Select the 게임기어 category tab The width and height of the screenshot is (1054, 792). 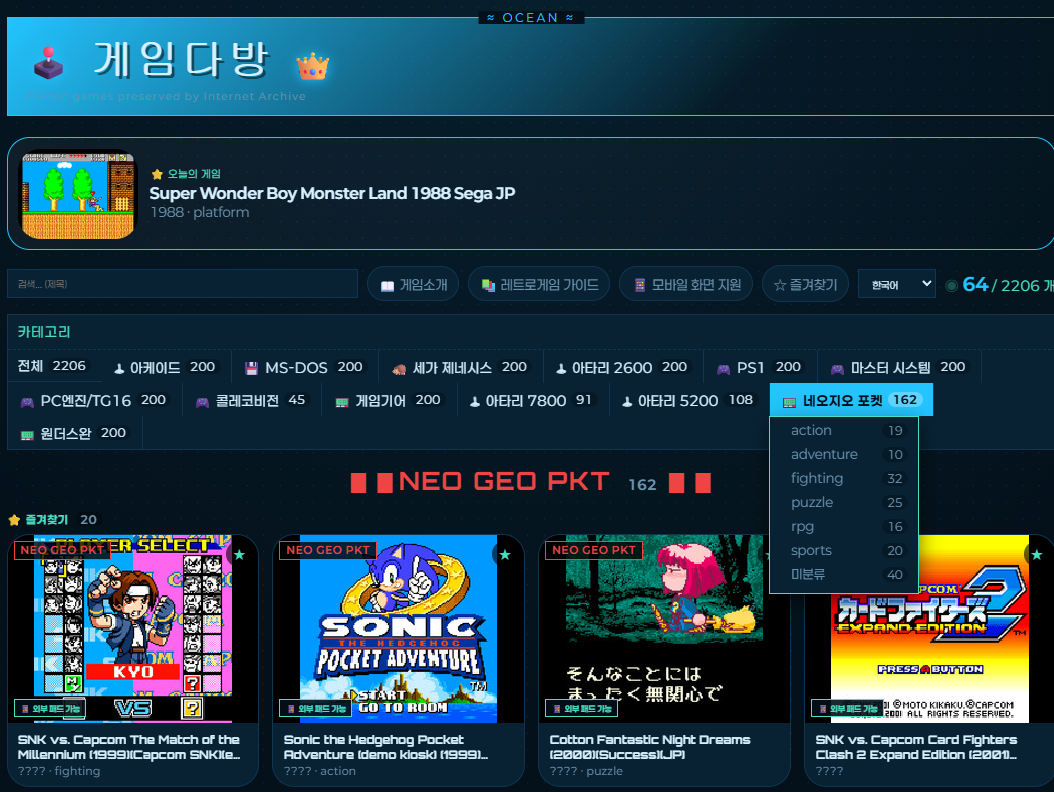click(x=388, y=400)
